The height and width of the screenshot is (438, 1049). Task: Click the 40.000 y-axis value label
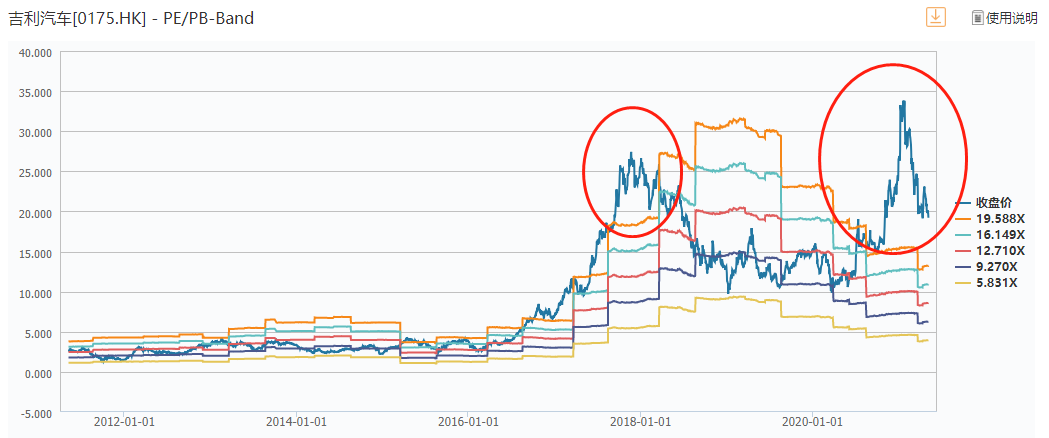pos(35,51)
